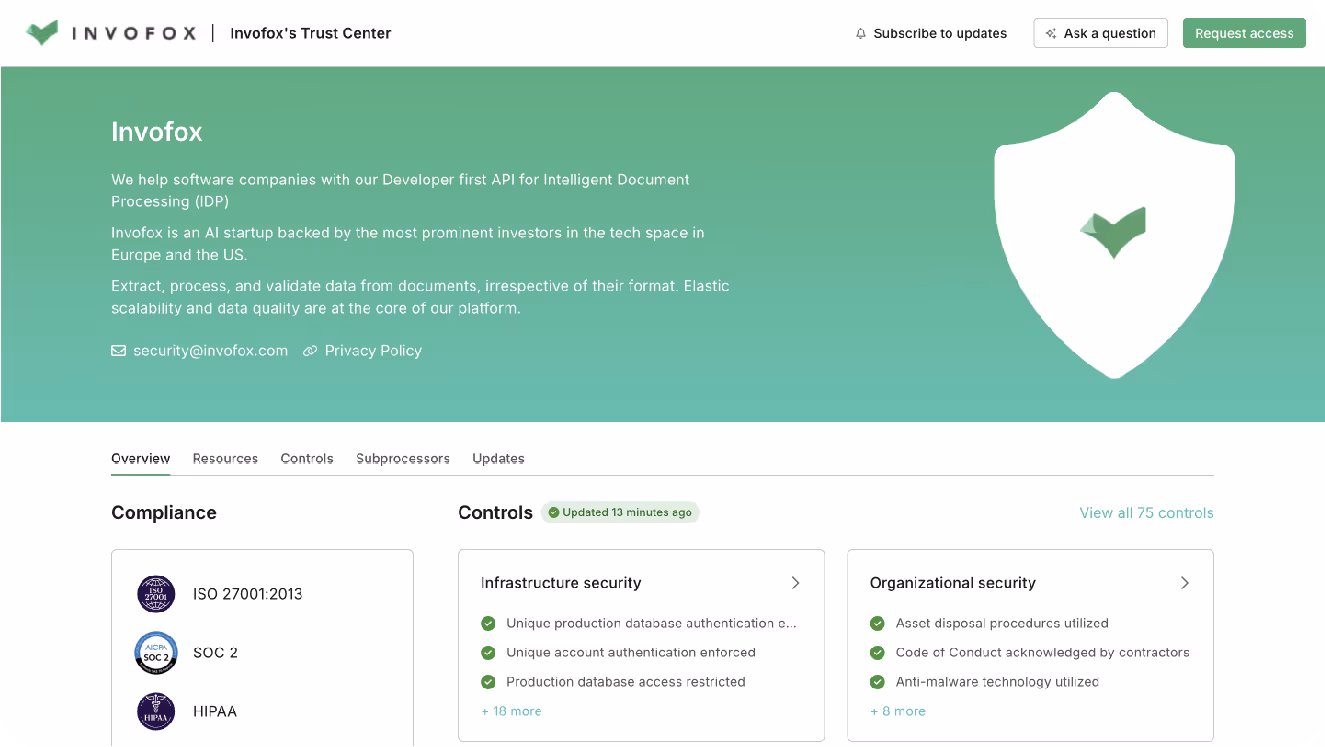Open the ISO 27001:2013 compliance entry
The width and height of the screenshot is (1325, 747).
click(248, 594)
